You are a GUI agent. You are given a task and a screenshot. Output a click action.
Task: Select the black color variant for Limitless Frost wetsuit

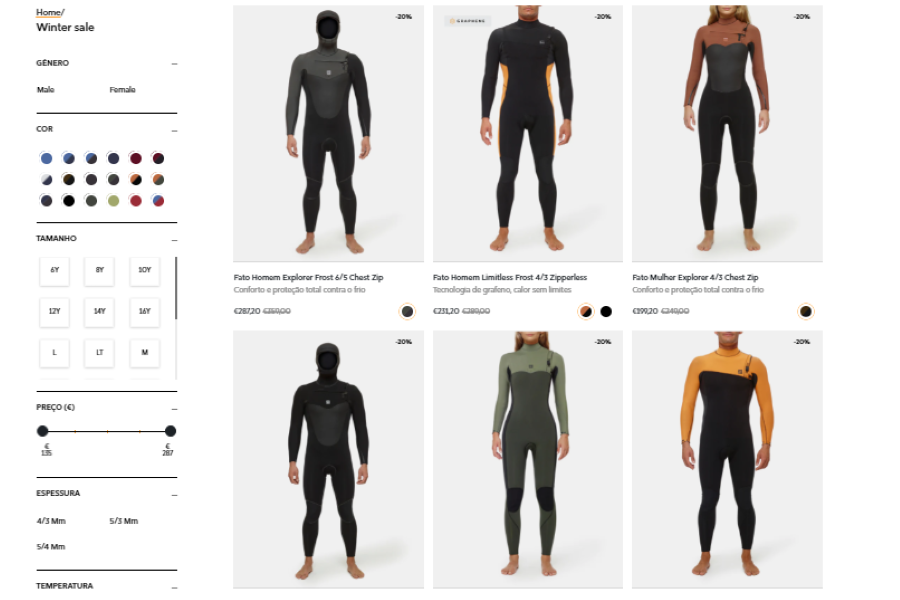(606, 311)
